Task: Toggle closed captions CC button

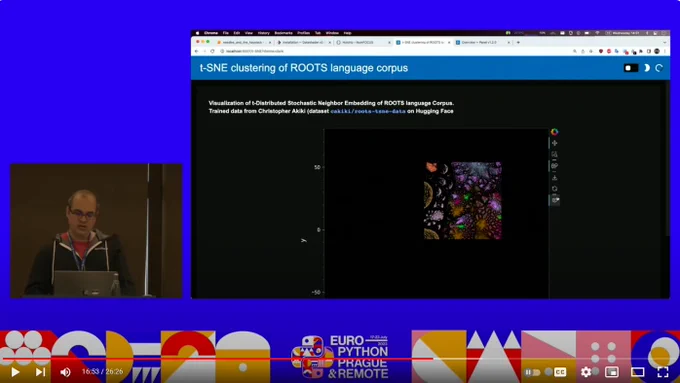Action: [560, 372]
